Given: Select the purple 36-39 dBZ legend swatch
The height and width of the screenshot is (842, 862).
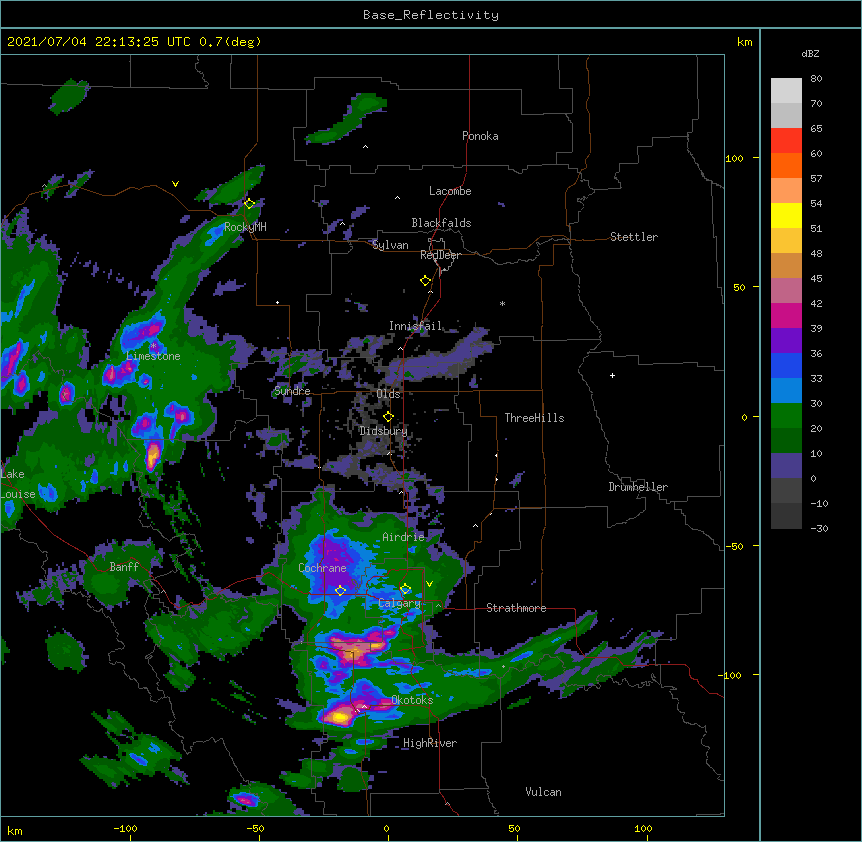Looking at the screenshot, I should pyautogui.click(x=786, y=341).
